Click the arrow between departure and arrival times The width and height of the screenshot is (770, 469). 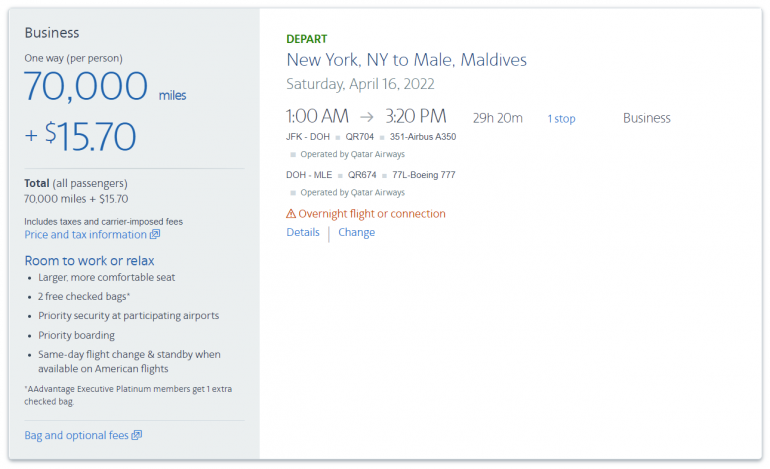tap(367, 118)
